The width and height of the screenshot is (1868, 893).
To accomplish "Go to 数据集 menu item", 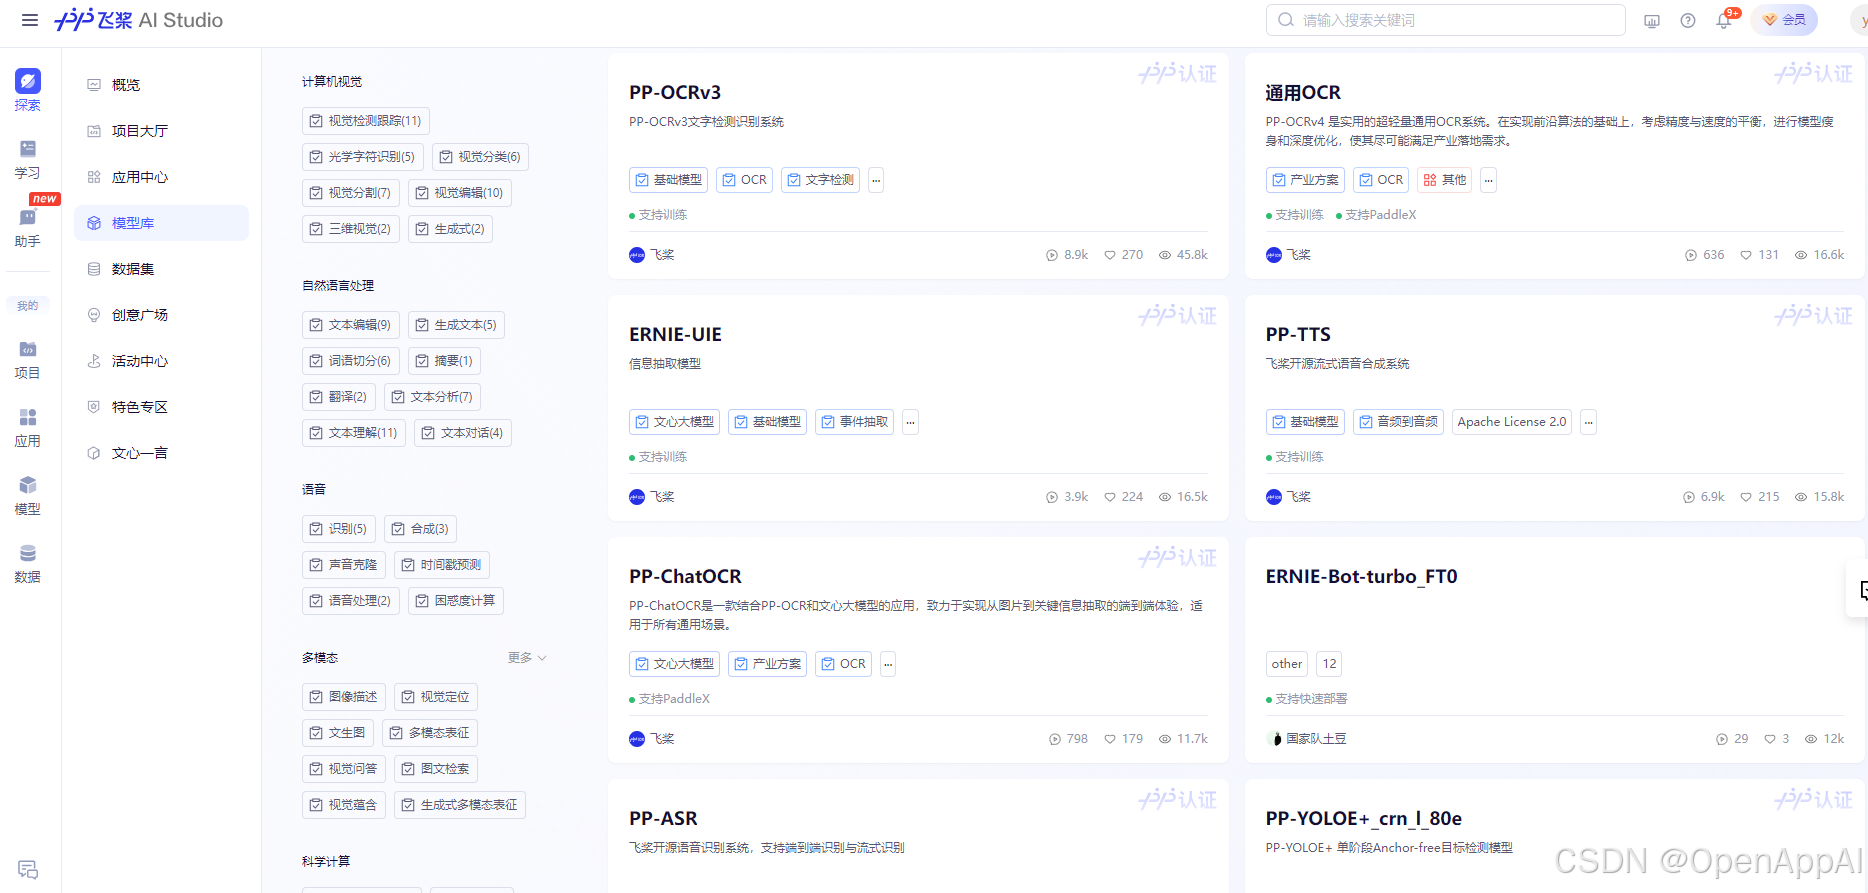I will [x=161, y=269].
